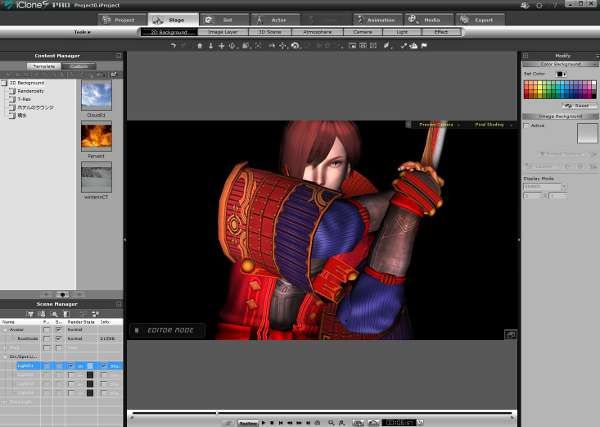
Task: Switch to the Project tab
Action: [122, 20]
